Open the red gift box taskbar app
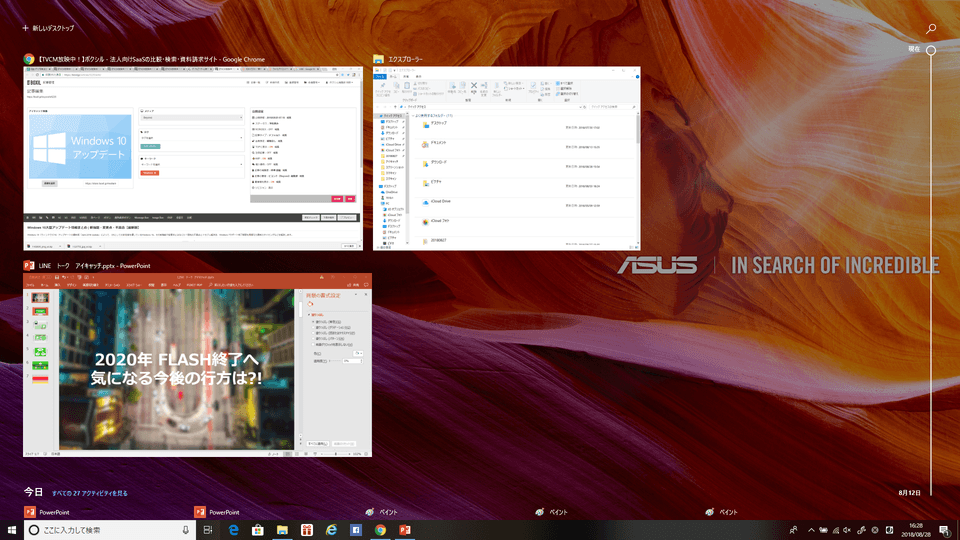Viewport: 960px width, 540px height. [x=307, y=530]
